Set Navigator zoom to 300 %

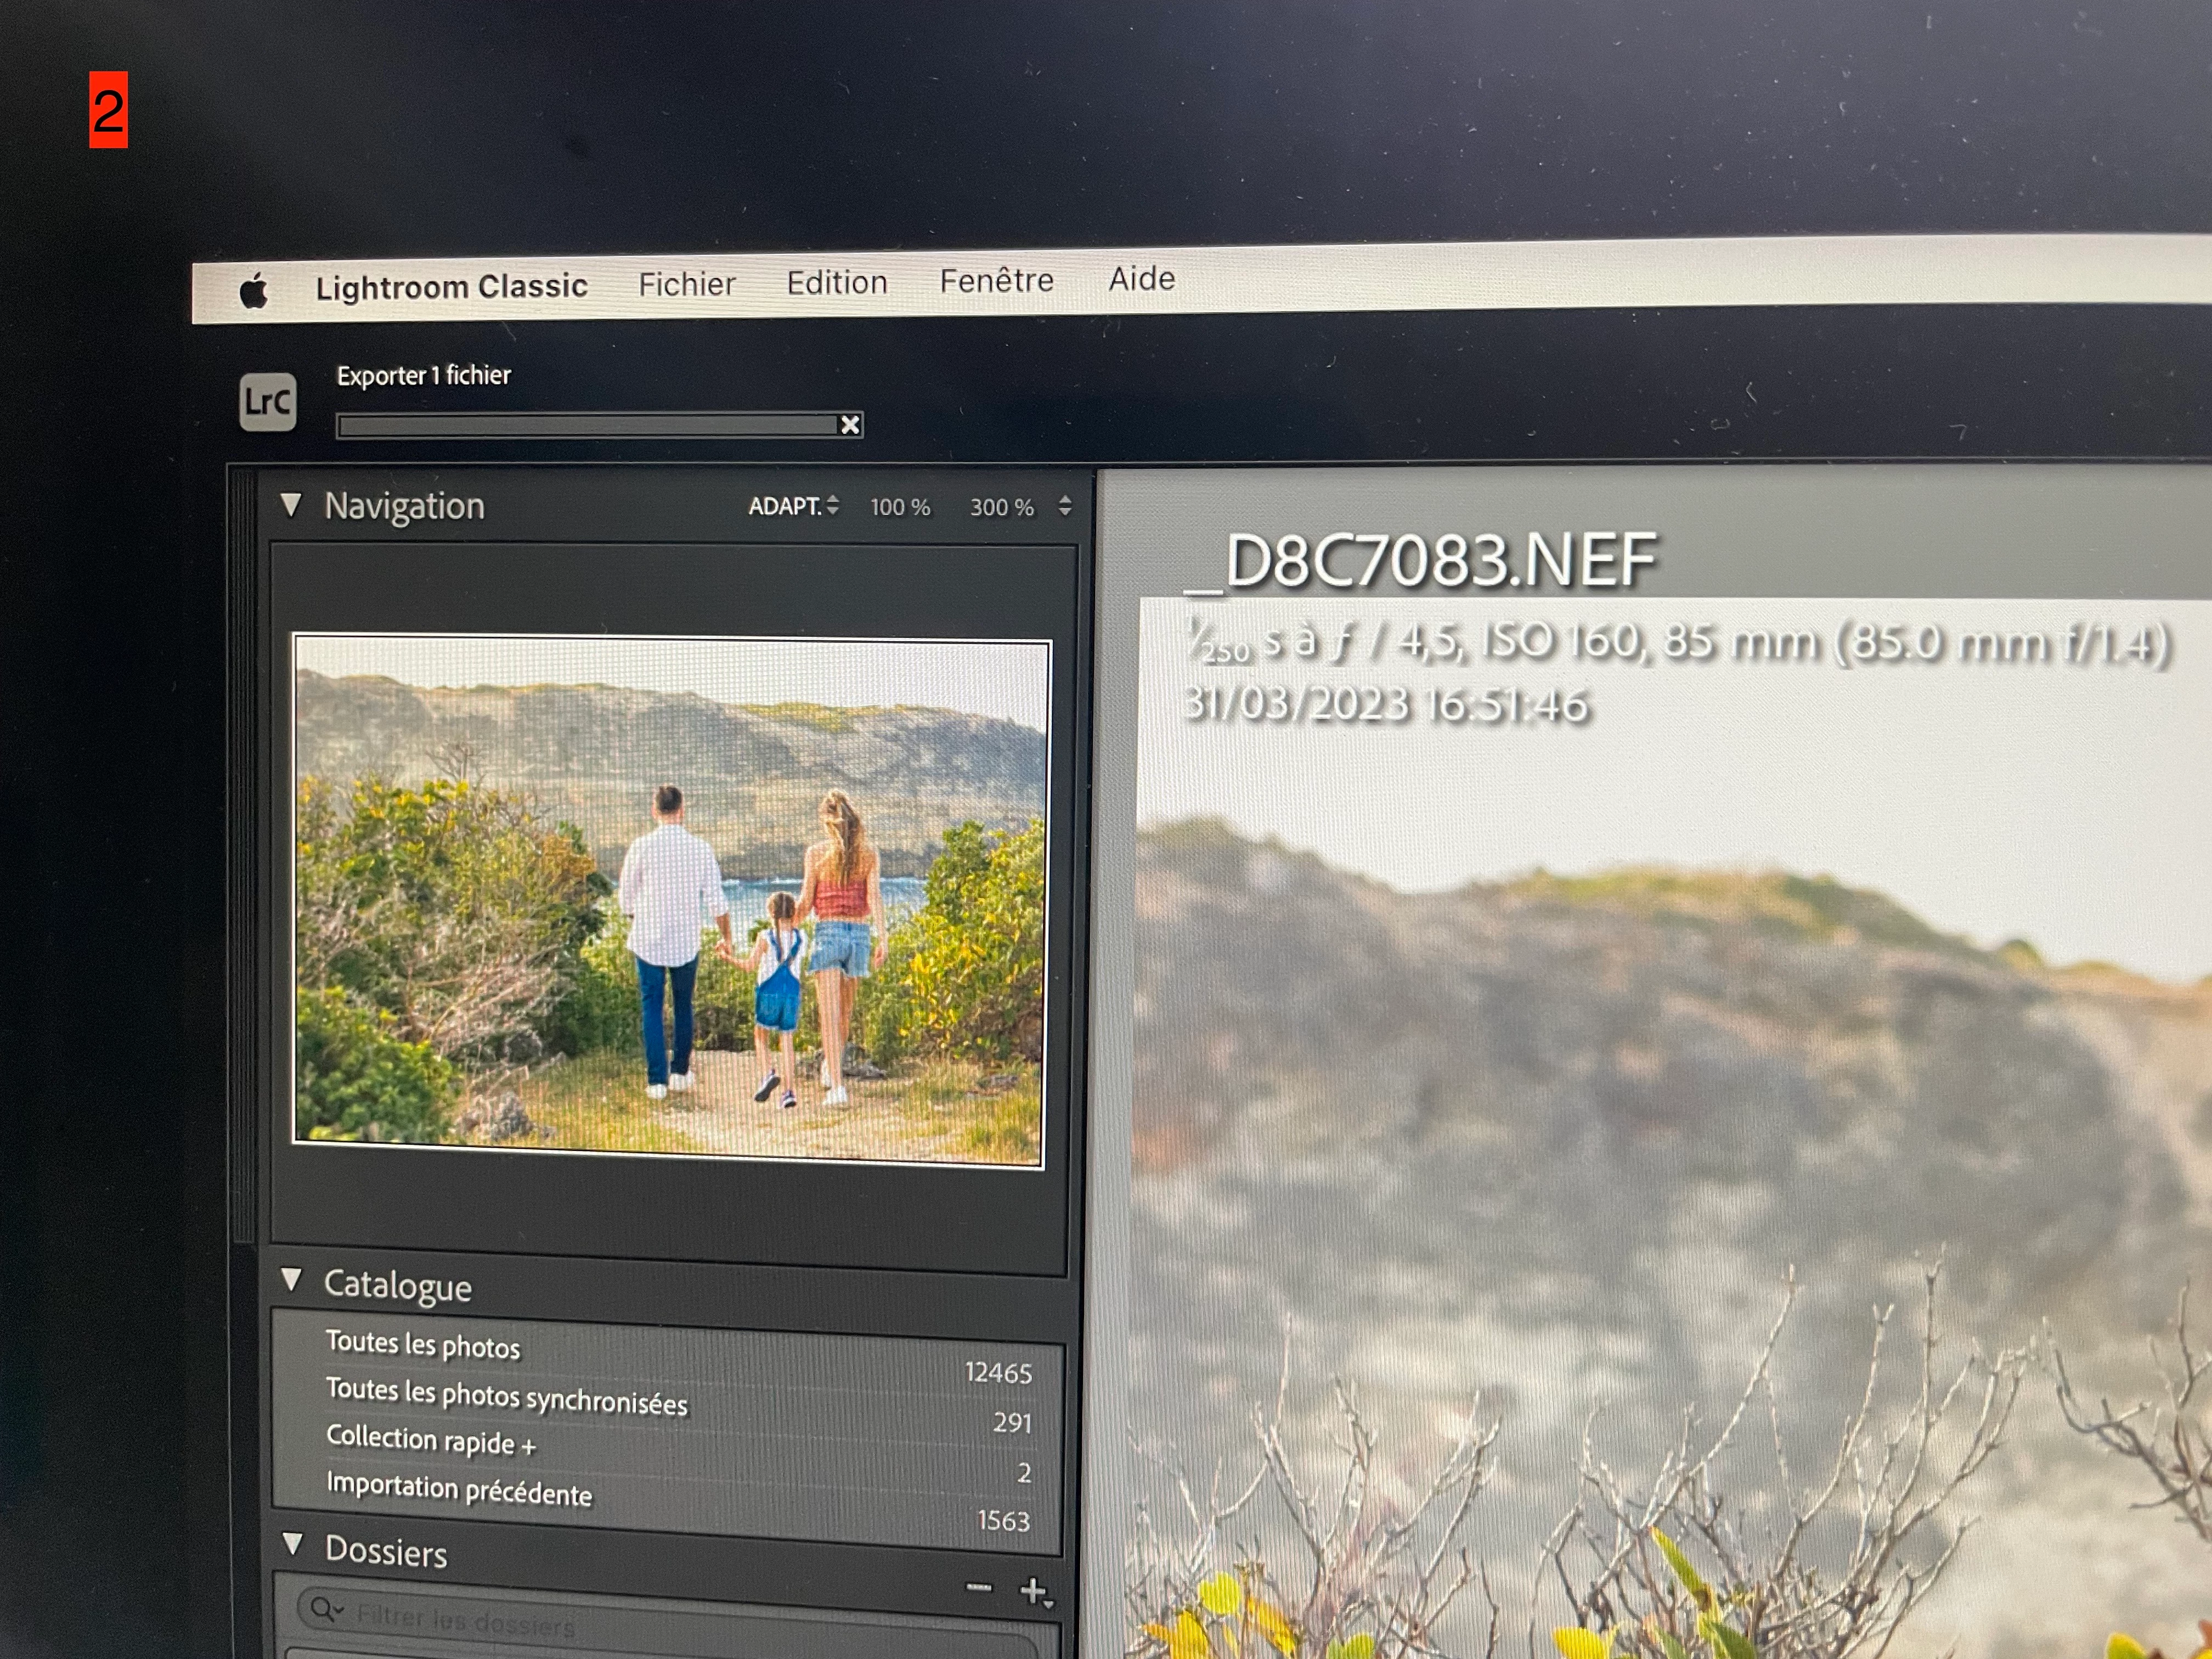tap(1001, 507)
